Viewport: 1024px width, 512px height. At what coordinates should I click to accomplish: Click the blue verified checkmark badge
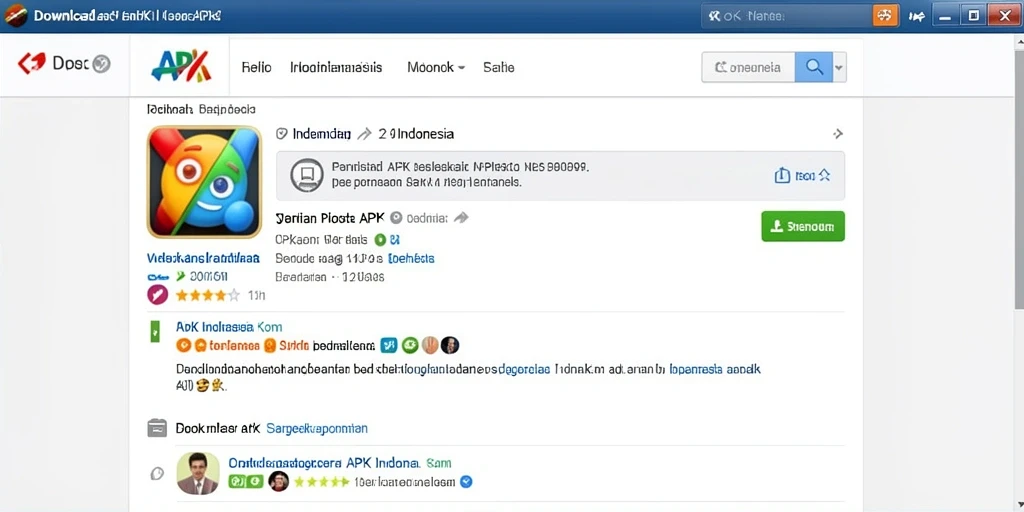466,482
